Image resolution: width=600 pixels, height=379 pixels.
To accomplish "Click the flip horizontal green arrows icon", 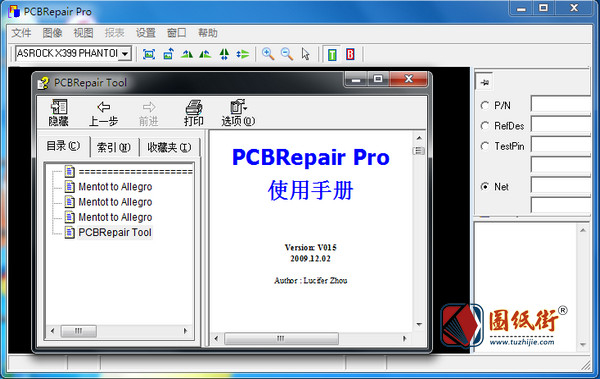I will (x=224, y=54).
